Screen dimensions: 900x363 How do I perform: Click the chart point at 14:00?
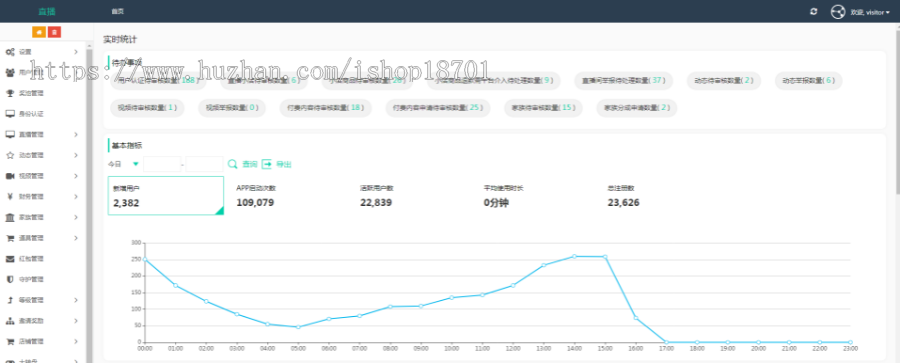pos(574,256)
